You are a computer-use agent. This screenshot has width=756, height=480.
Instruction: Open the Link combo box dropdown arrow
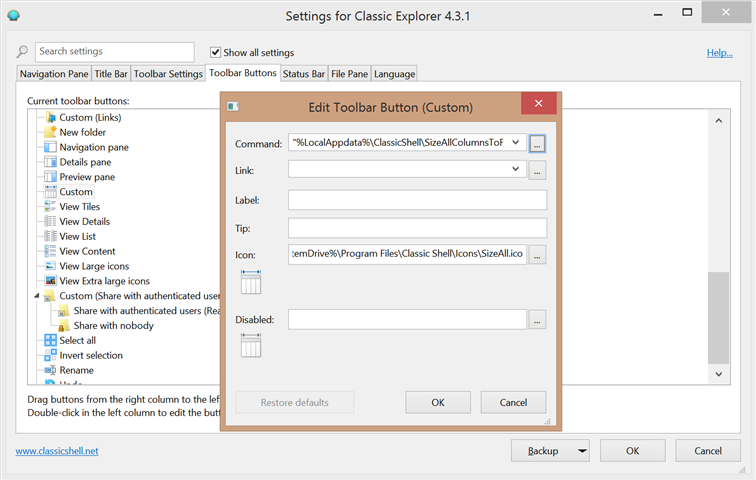point(515,169)
